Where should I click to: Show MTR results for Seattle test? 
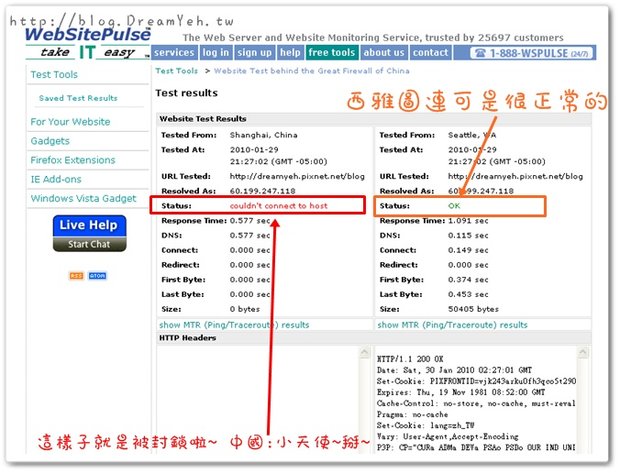(452, 325)
